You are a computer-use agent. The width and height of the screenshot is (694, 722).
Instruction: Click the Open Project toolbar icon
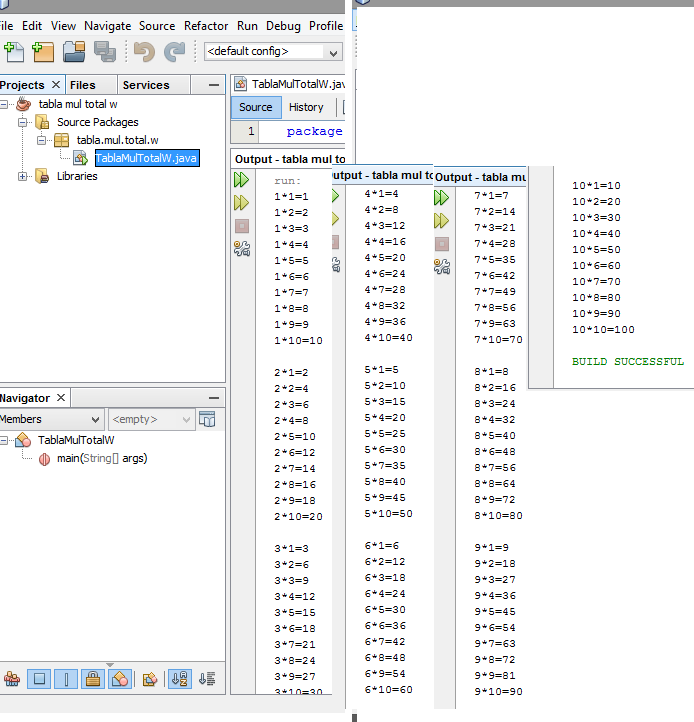pos(74,52)
